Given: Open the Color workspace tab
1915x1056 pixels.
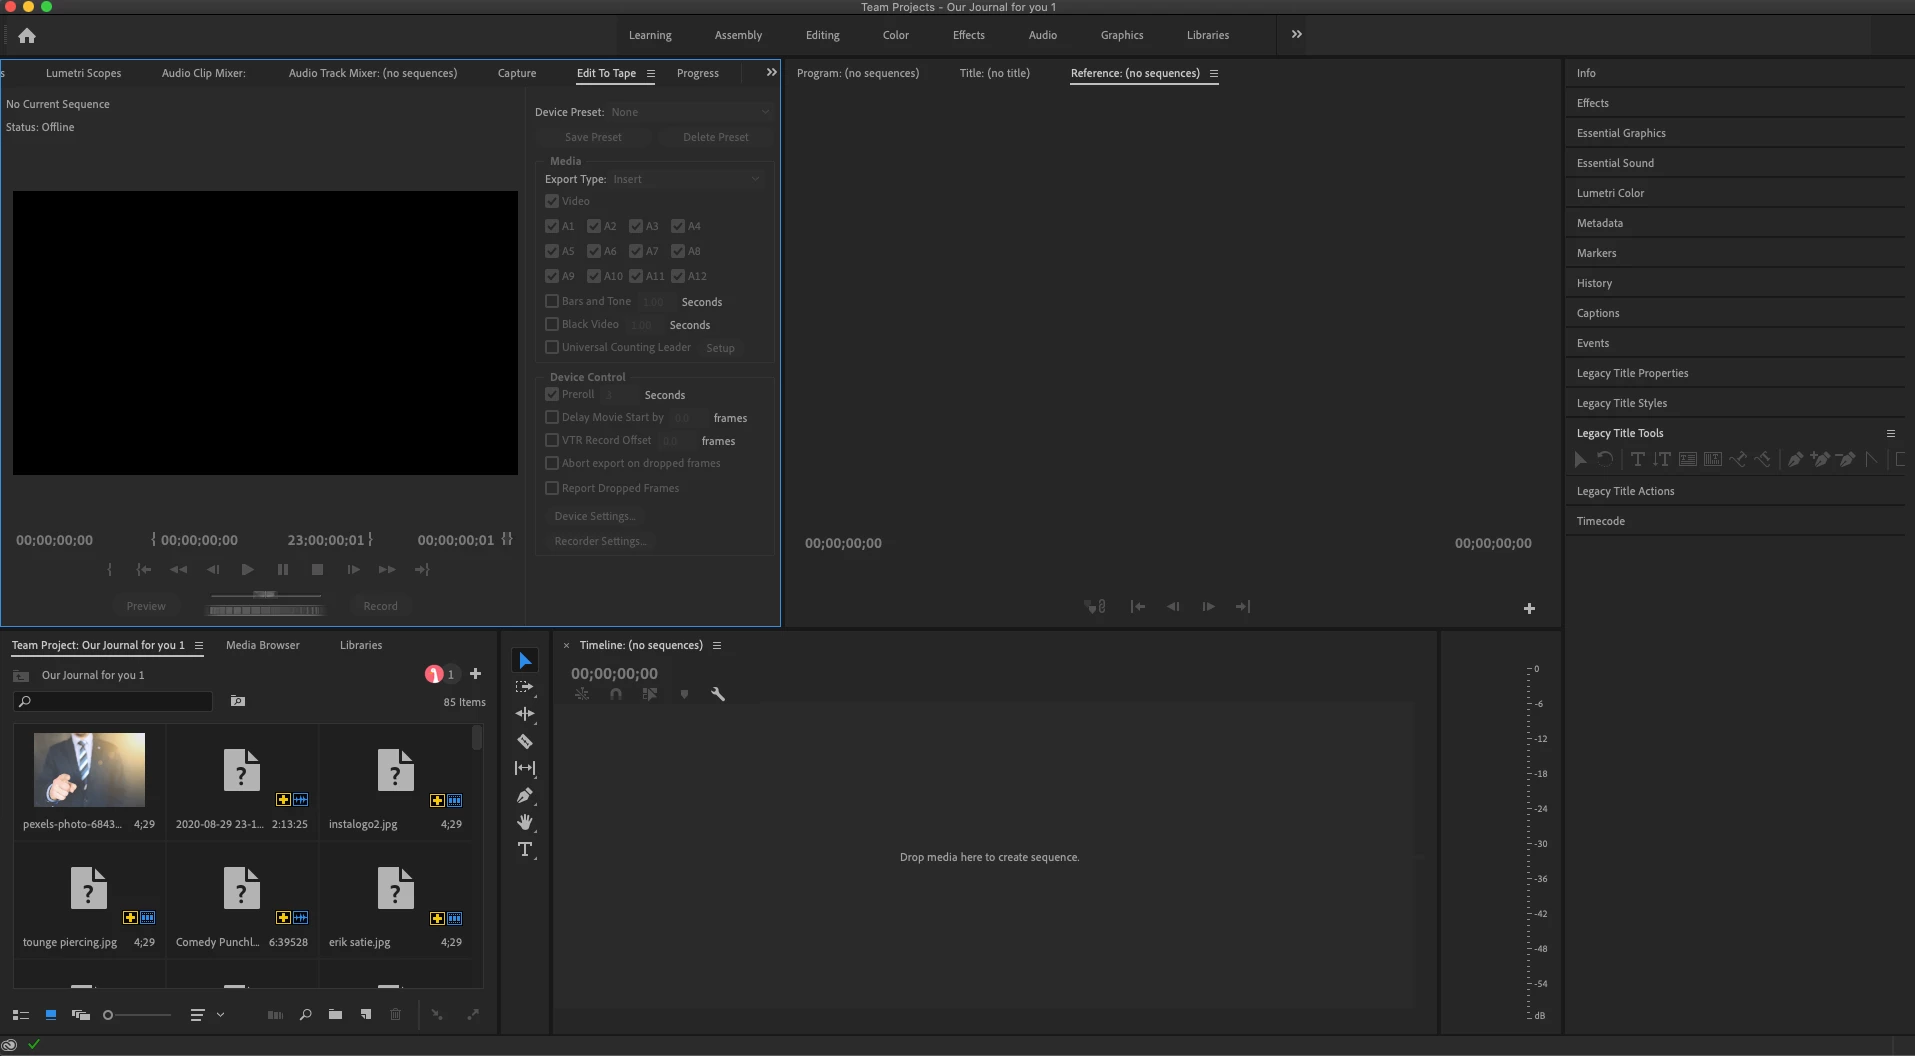Looking at the screenshot, I should click(x=896, y=35).
